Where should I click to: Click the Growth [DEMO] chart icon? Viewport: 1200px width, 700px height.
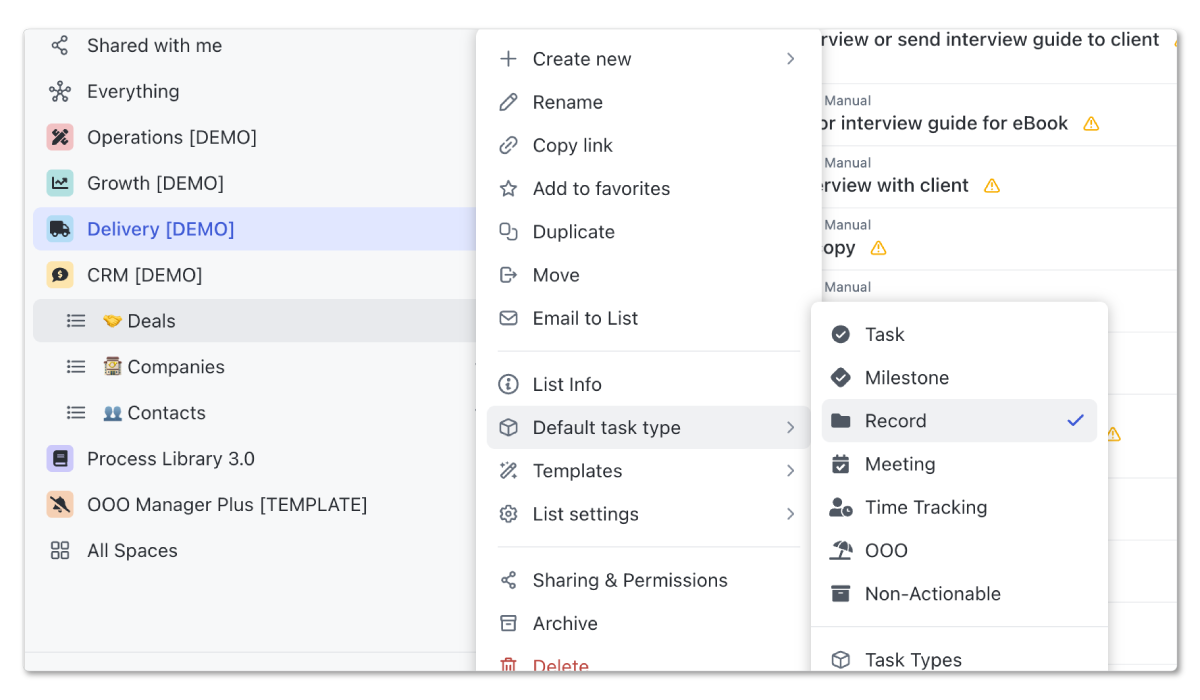[x=60, y=183]
